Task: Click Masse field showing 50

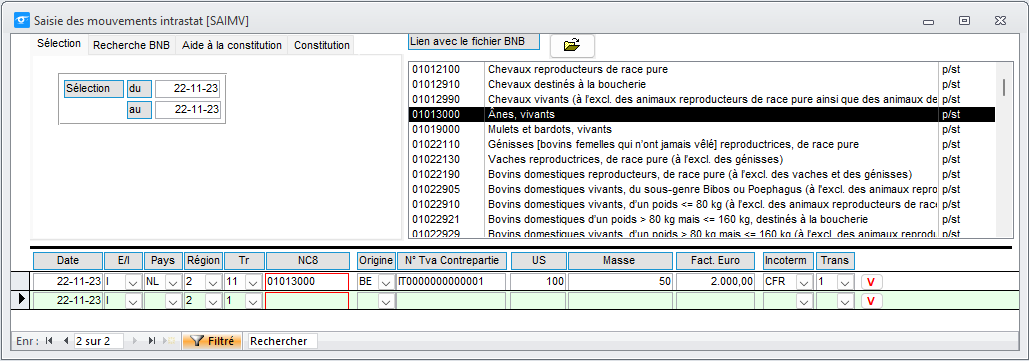Action: click(621, 282)
